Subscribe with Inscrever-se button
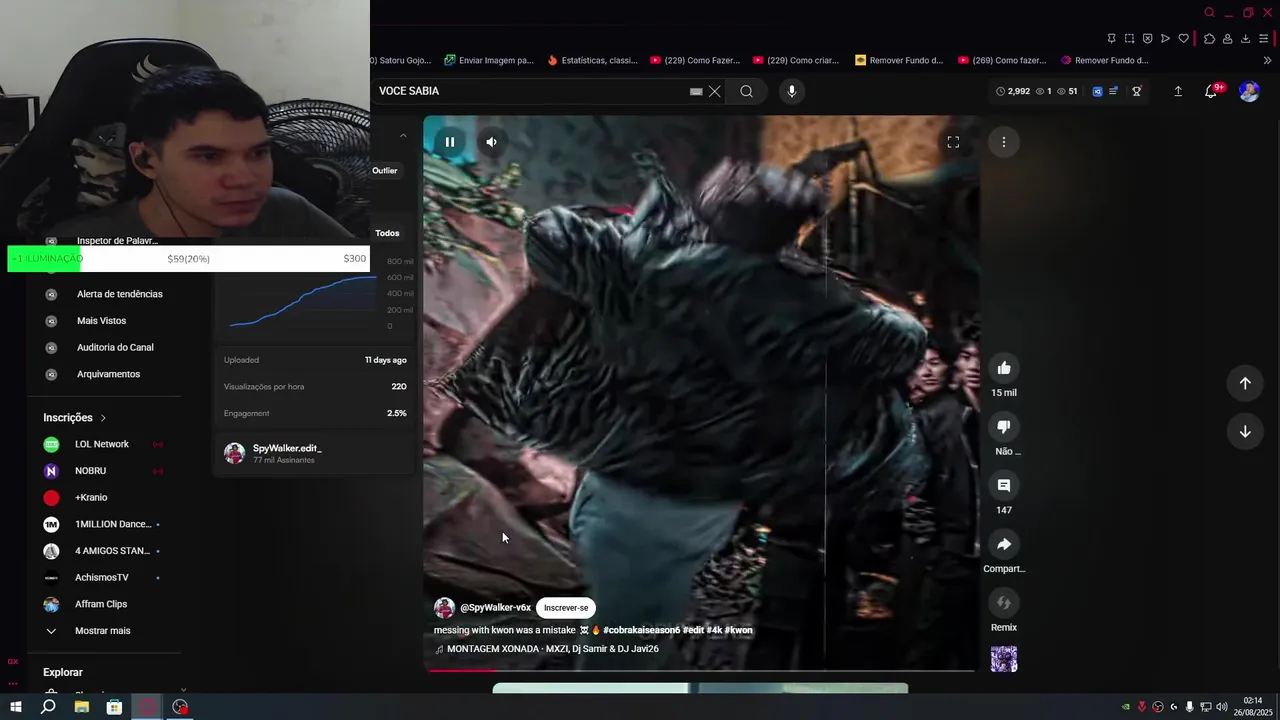The image size is (1280, 720). pyautogui.click(x=566, y=608)
